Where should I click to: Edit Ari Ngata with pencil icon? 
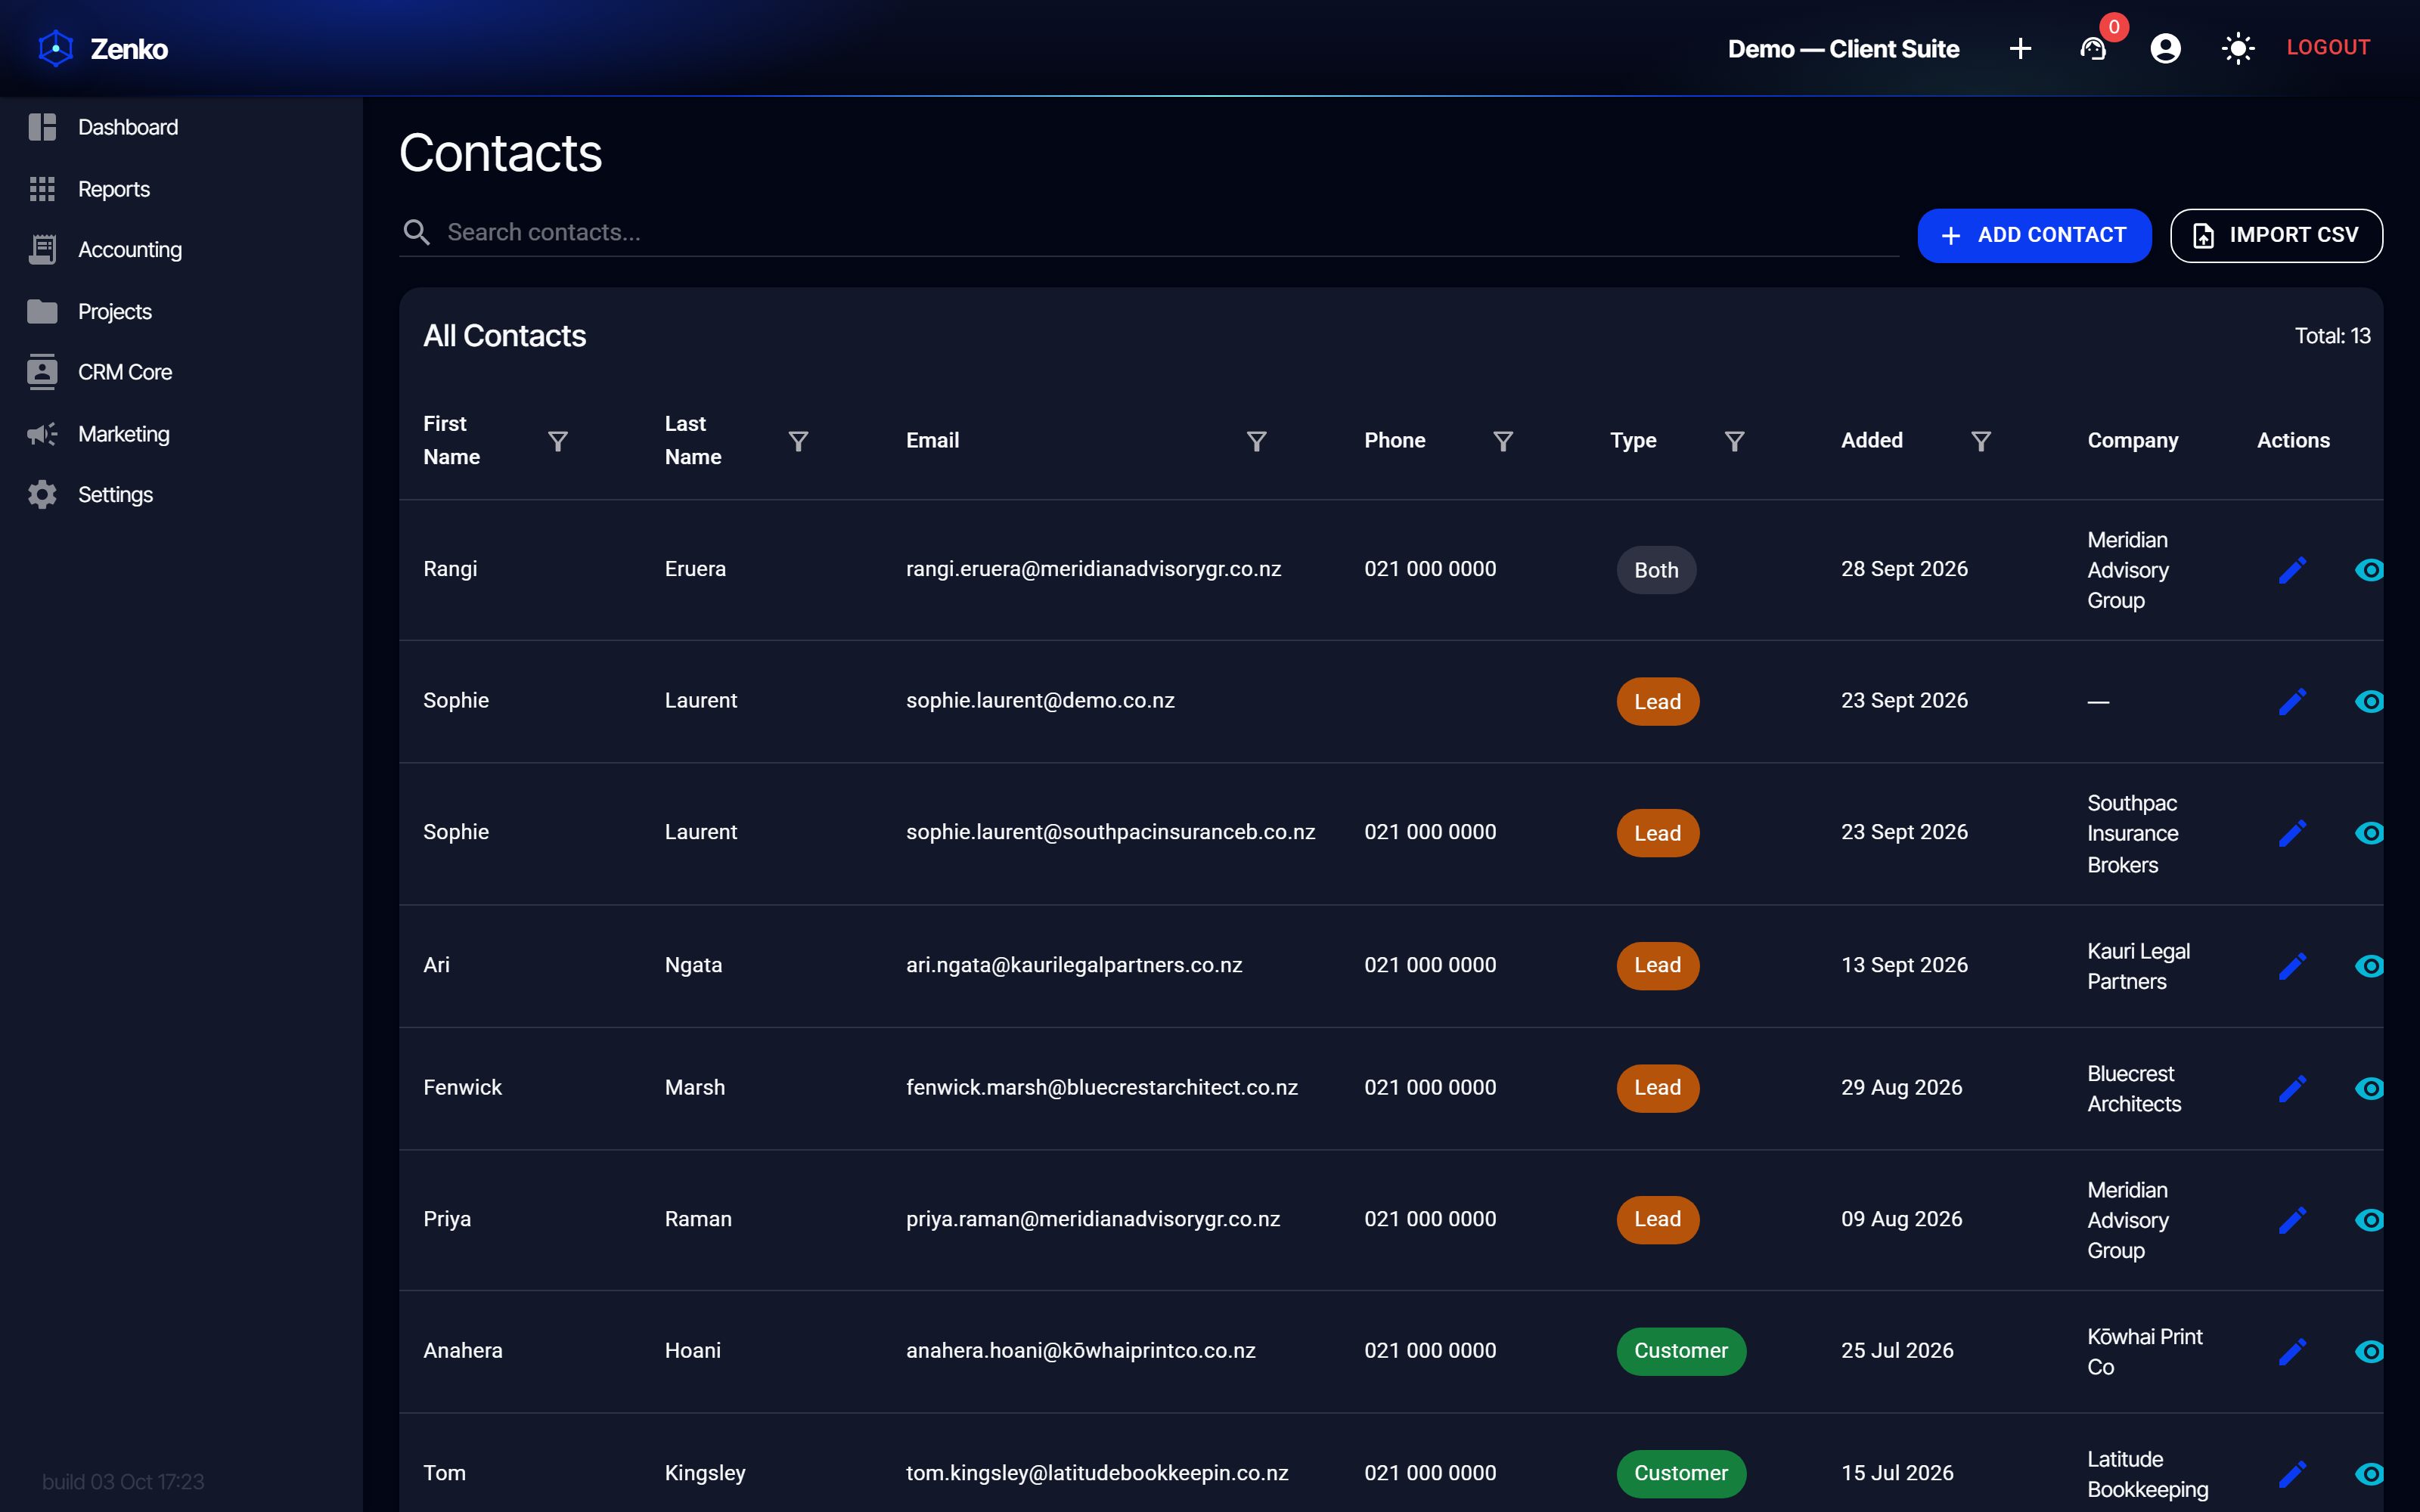pos(2292,966)
